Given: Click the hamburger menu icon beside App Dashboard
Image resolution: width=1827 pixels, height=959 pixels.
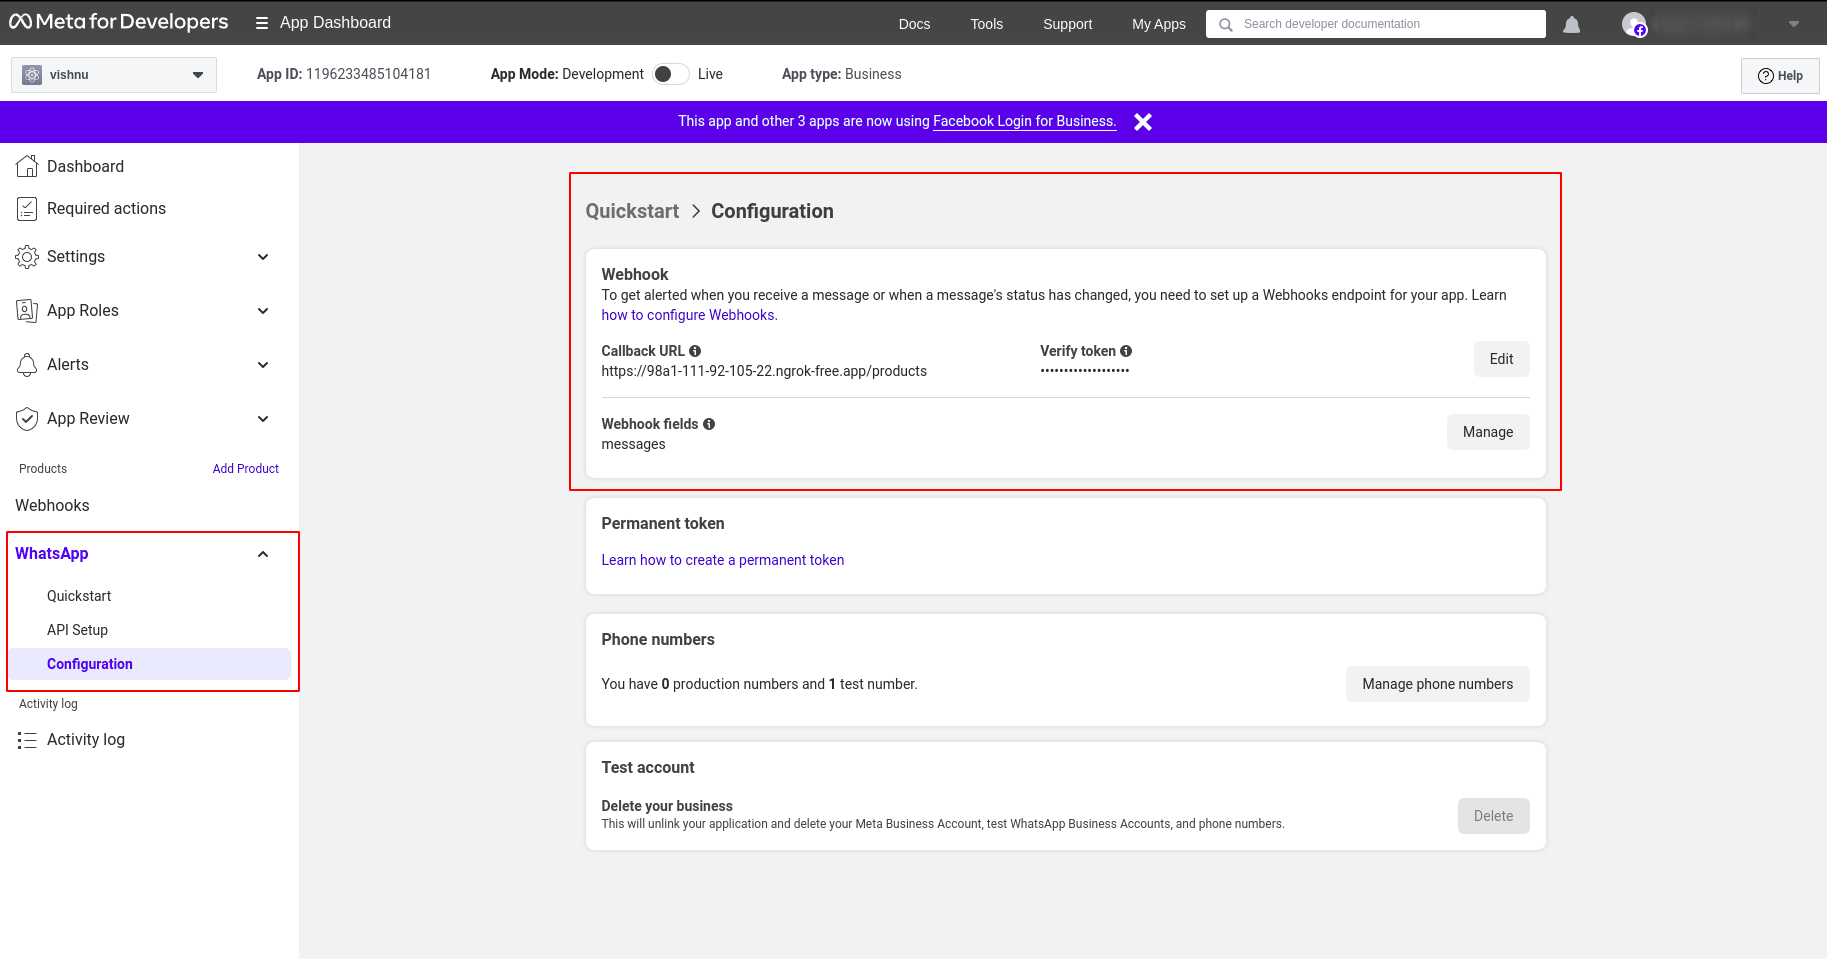Looking at the screenshot, I should click(262, 23).
